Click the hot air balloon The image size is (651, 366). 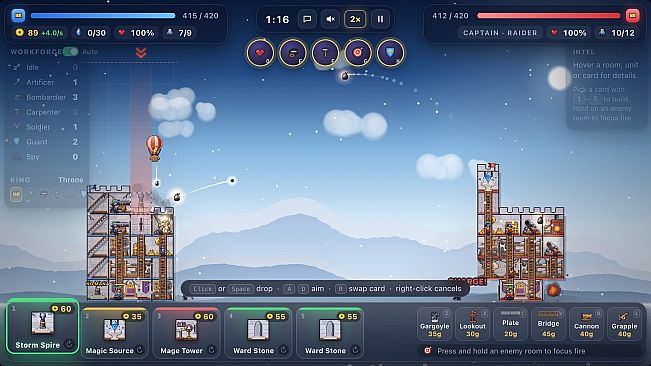click(x=154, y=148)
